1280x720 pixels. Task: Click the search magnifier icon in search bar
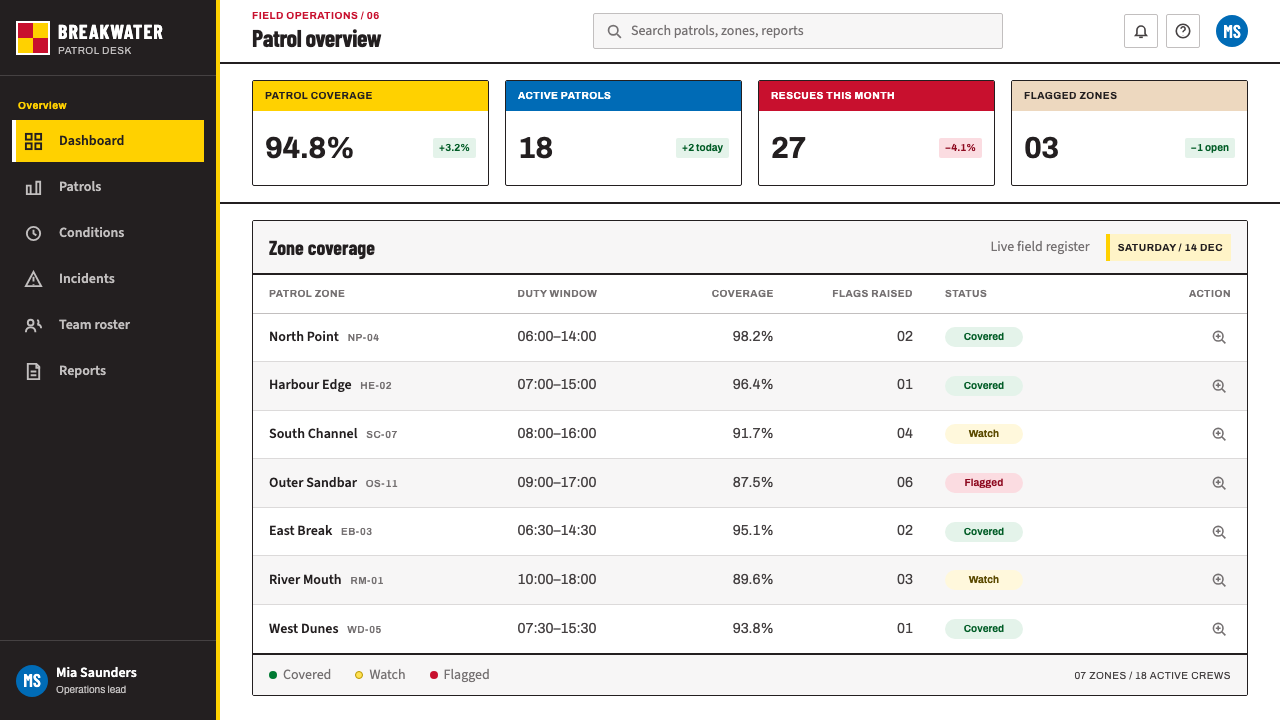pyautogui.click(x=614, y=31)
